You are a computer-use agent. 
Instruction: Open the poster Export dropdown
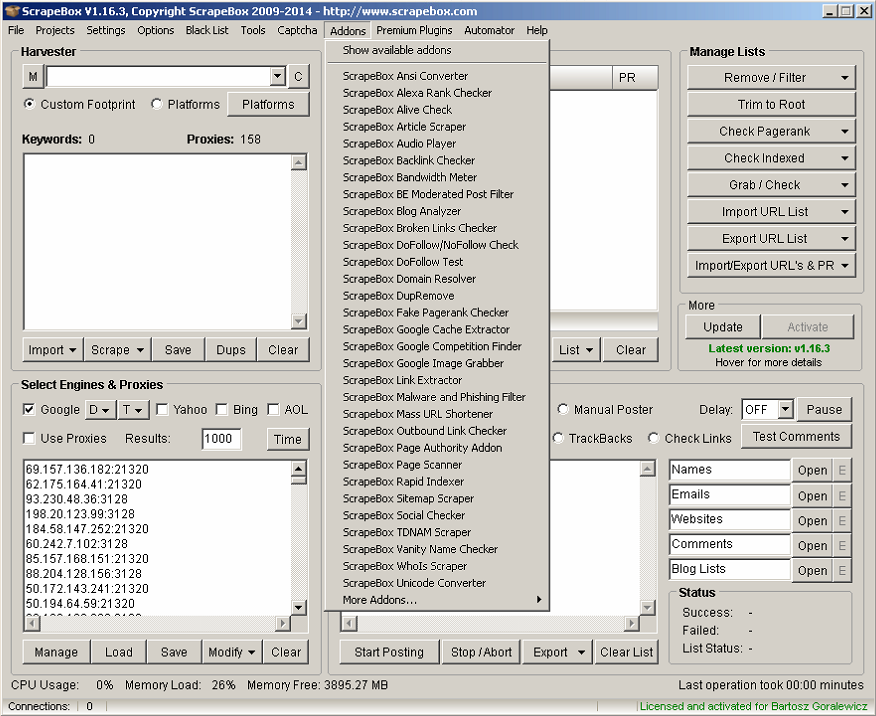point(558,652)
